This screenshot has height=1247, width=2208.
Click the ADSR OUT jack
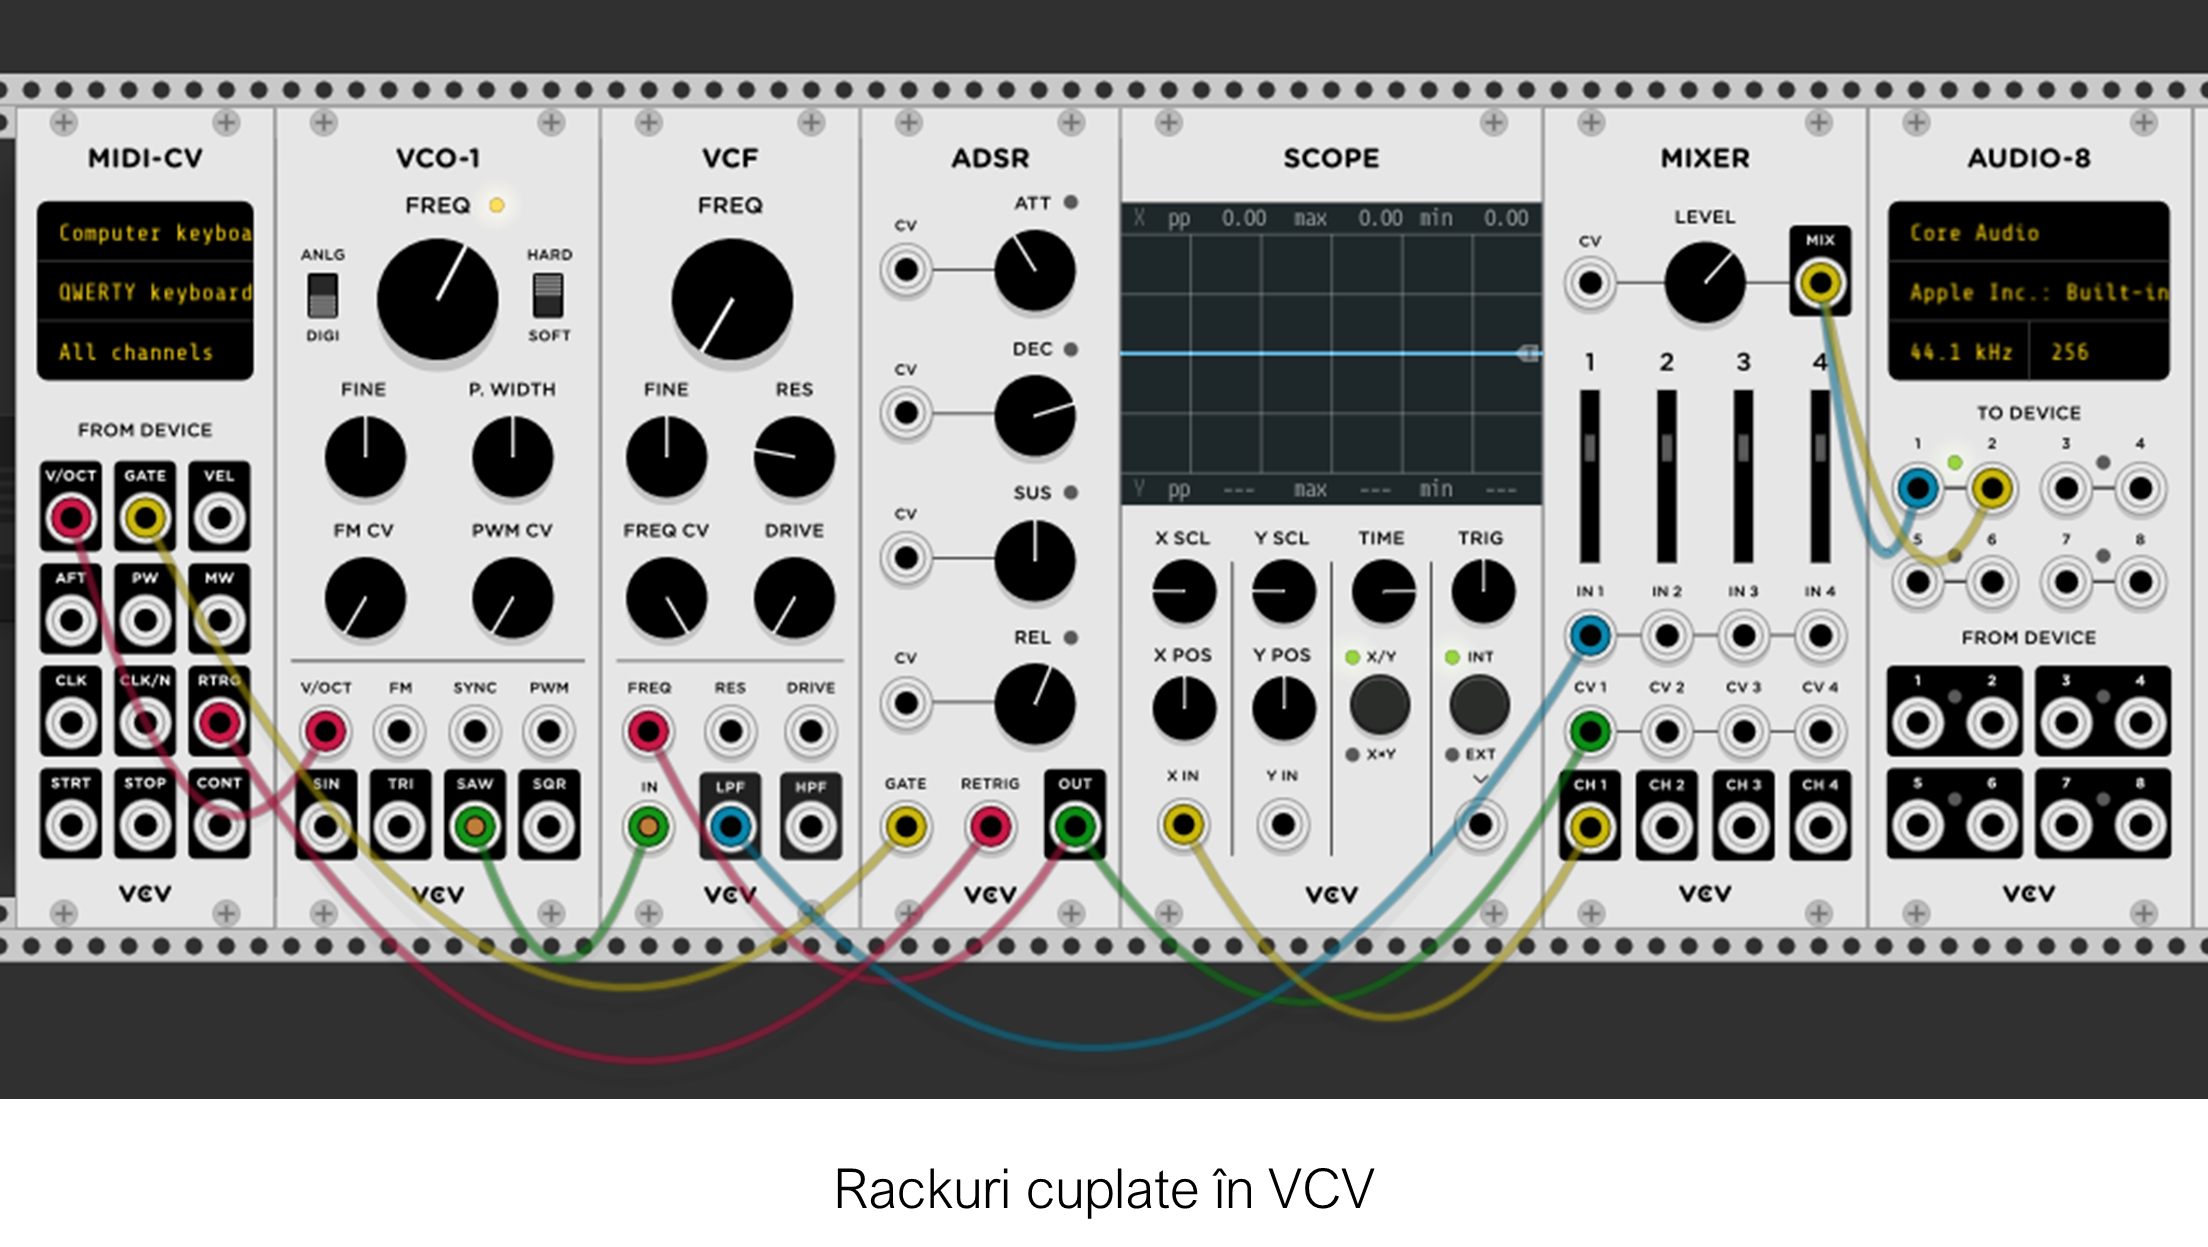[x=1075, y=827]
